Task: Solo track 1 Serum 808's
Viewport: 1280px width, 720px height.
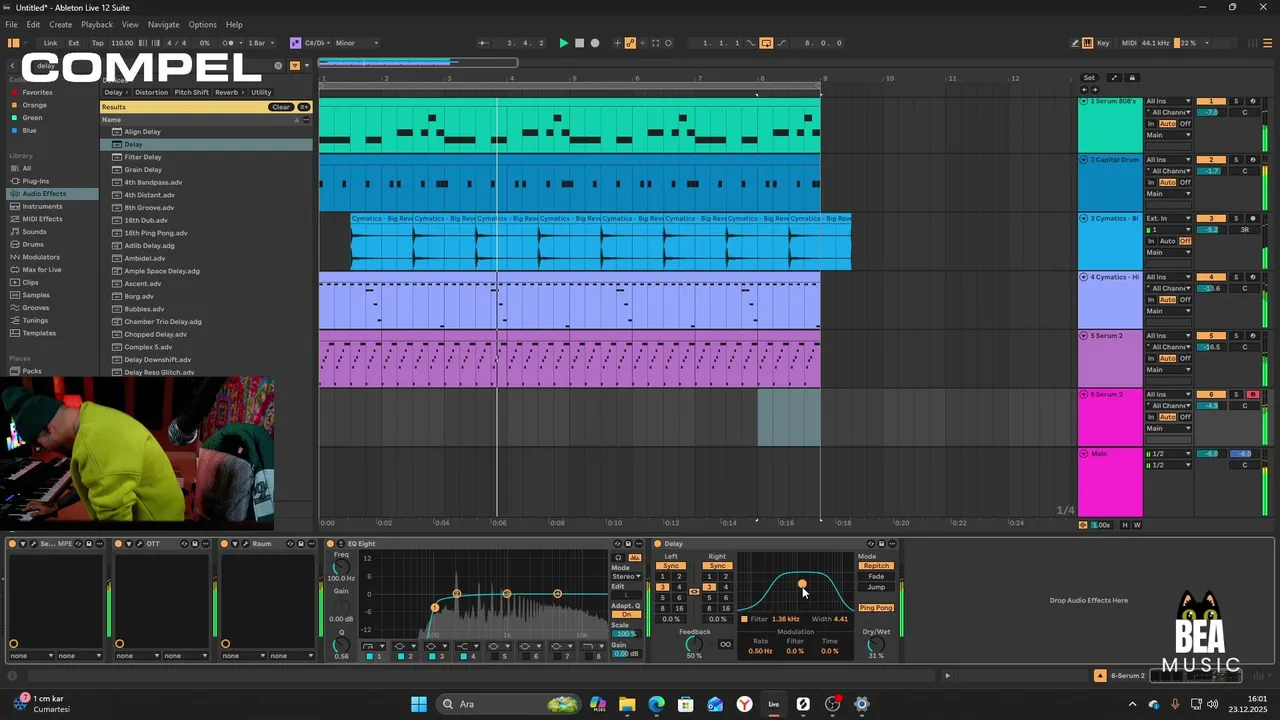Action: pyautogui.click(x=1236, y=101)
